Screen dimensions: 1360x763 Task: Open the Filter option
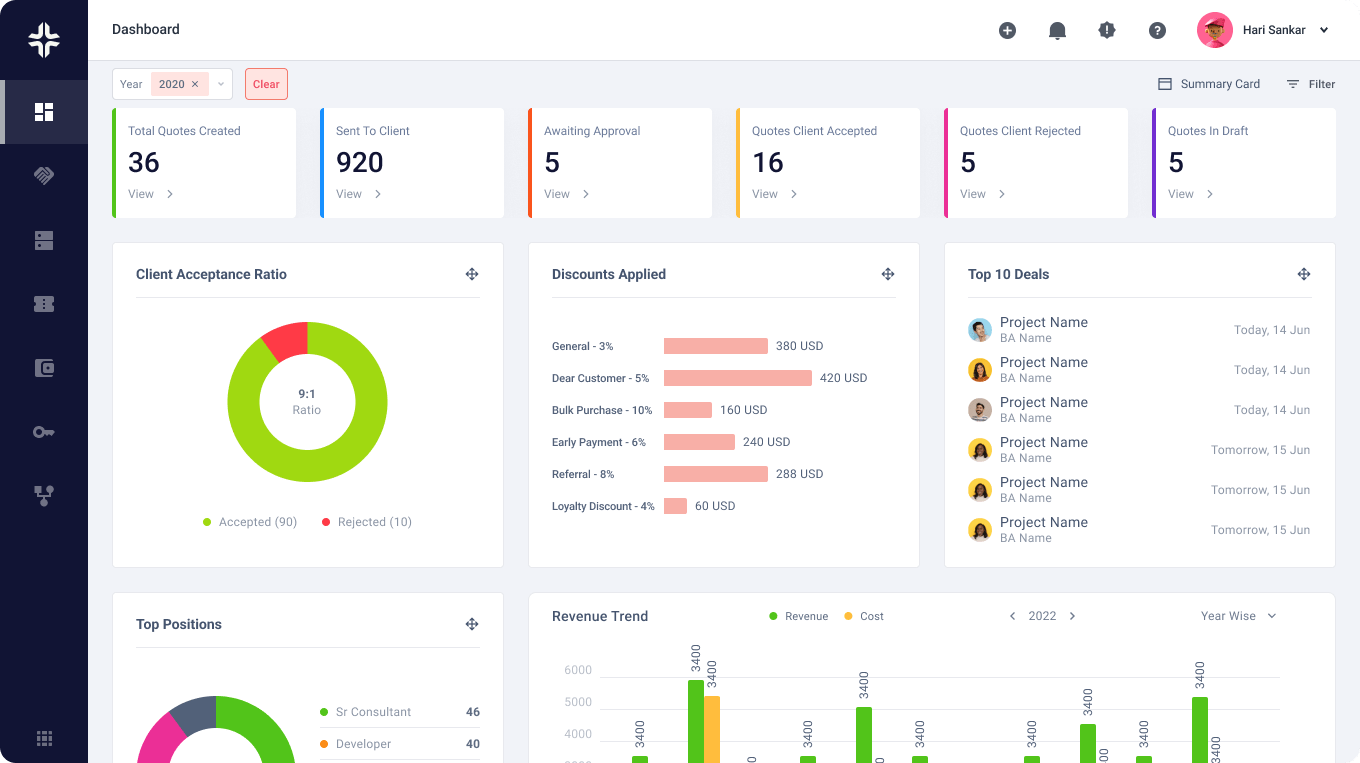point(1311,84)
